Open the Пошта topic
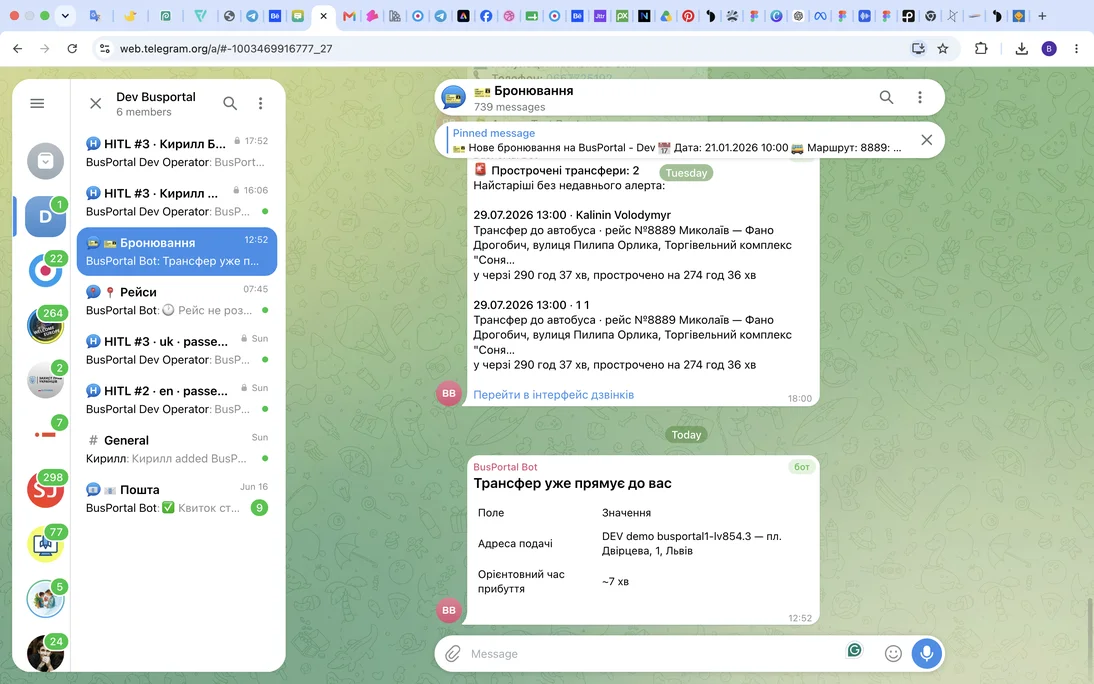The width and height of the screenshot is (1094, 684). (x=177, y=498)
